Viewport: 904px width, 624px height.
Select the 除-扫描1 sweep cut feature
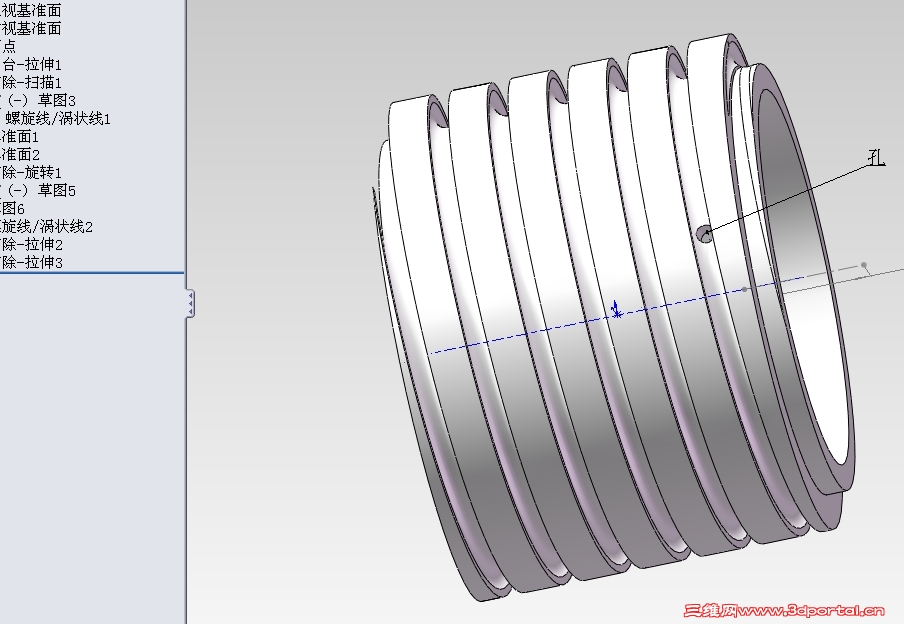pyautogui.click(x=31, y=82)
